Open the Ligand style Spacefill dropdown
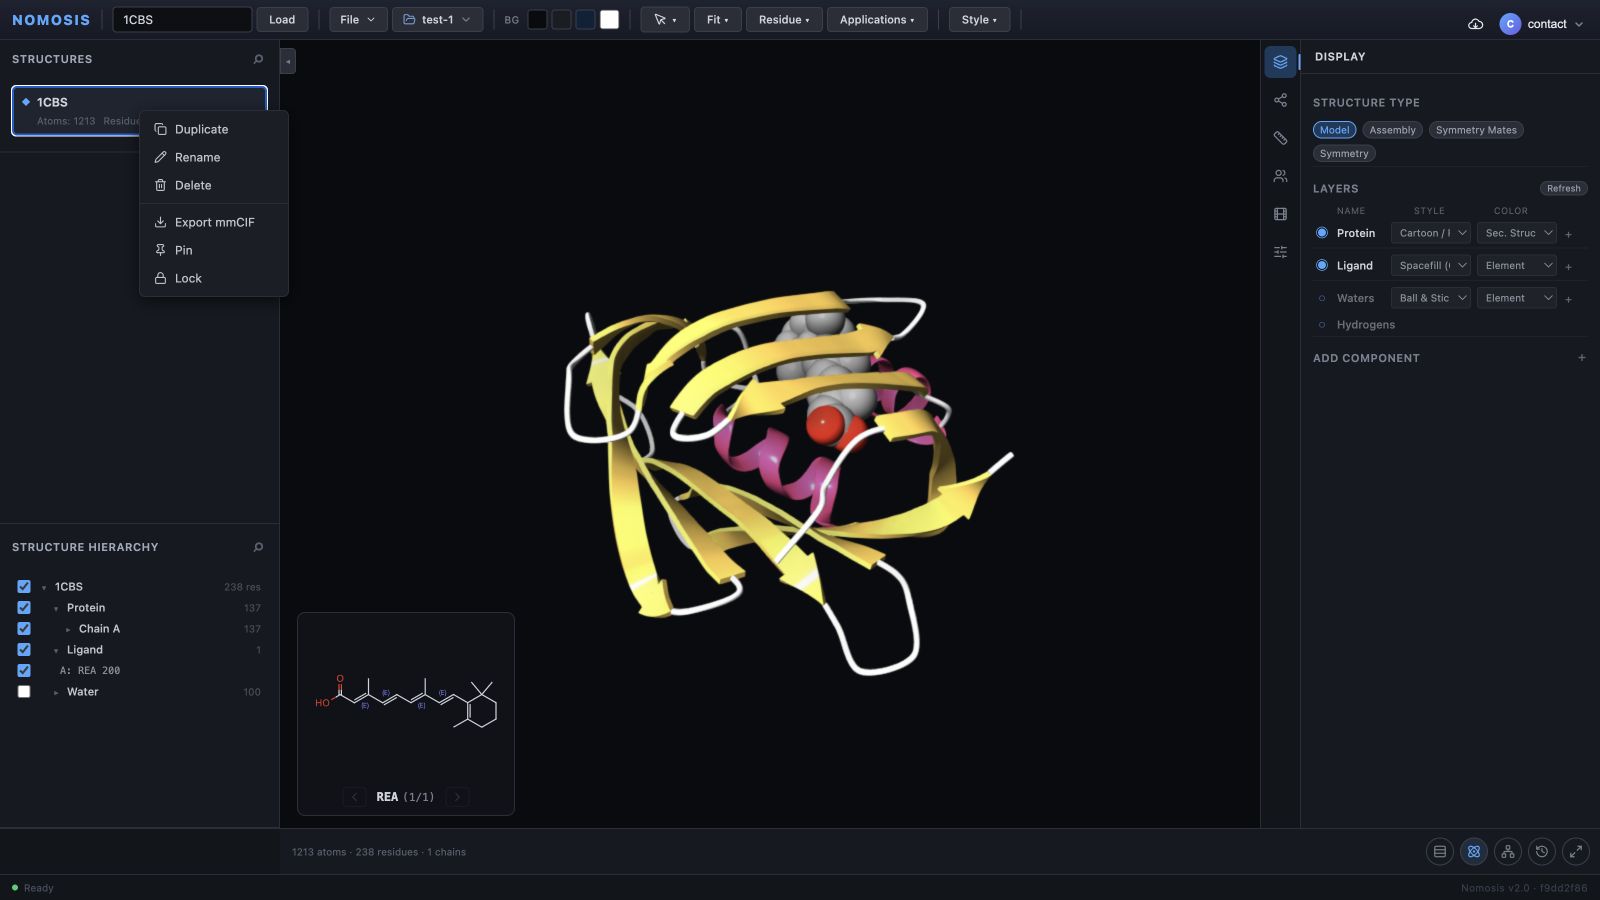 [1431, 265]
